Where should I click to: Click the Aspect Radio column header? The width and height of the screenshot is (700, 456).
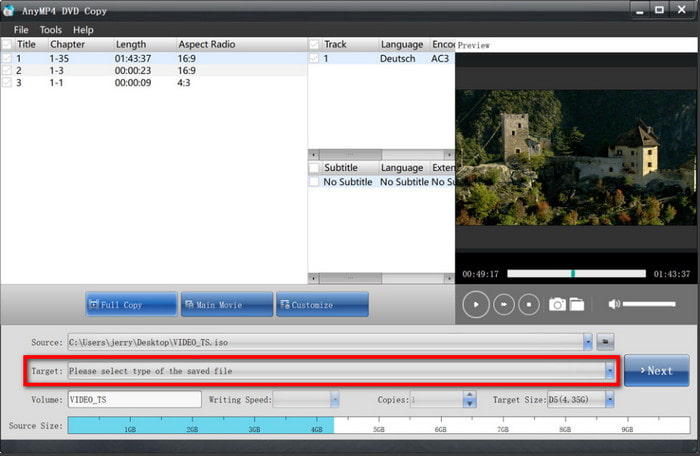(x=207, y=44)
